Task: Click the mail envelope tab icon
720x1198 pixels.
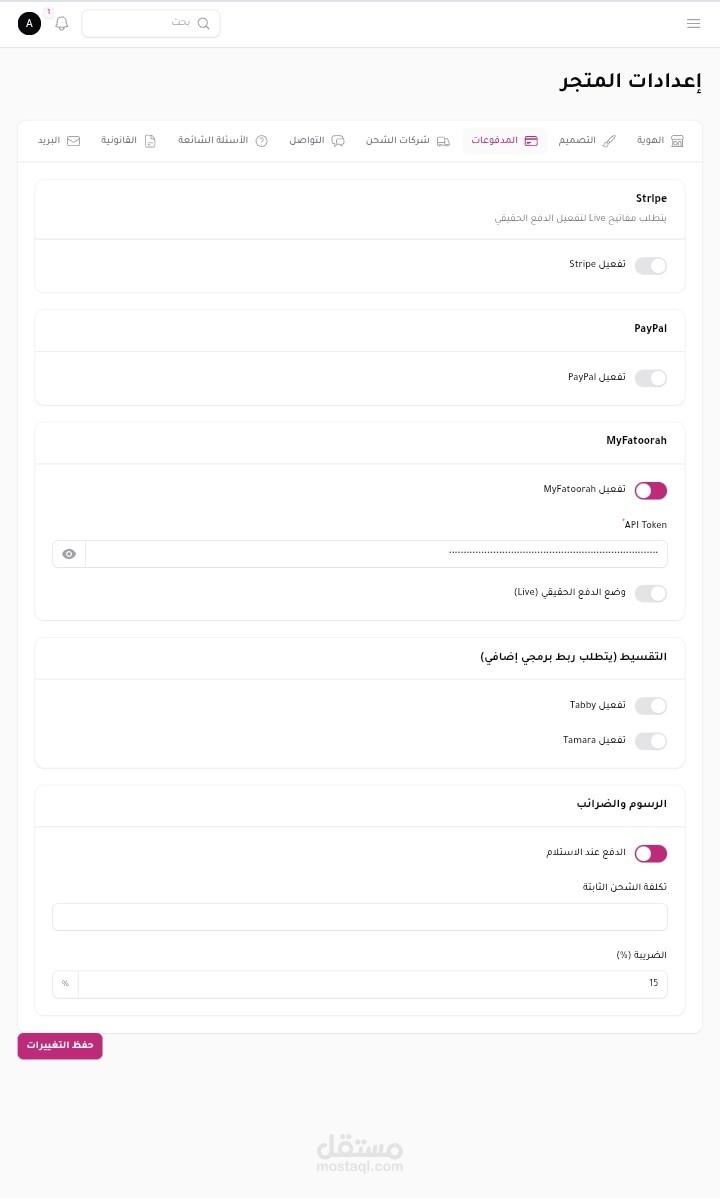Action: click(x=74, y=141)
